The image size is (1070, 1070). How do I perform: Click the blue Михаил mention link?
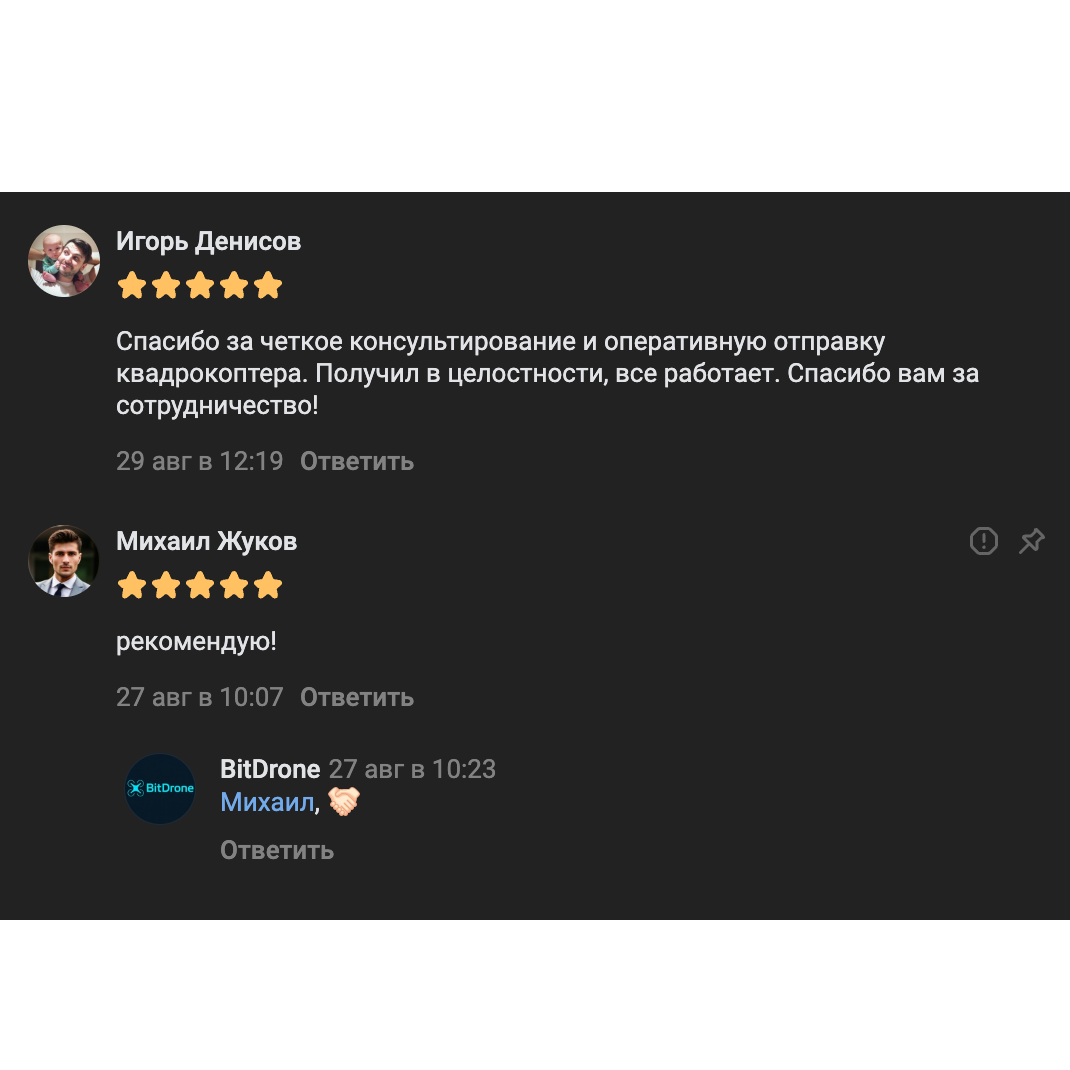tap(268, 802)
